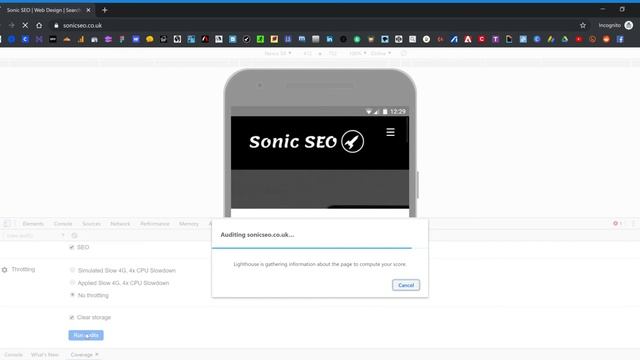This screenshot has height=360, width=640.
Task: Click the emulated page vertical scrollbar
Action: [x=407, y=130]
